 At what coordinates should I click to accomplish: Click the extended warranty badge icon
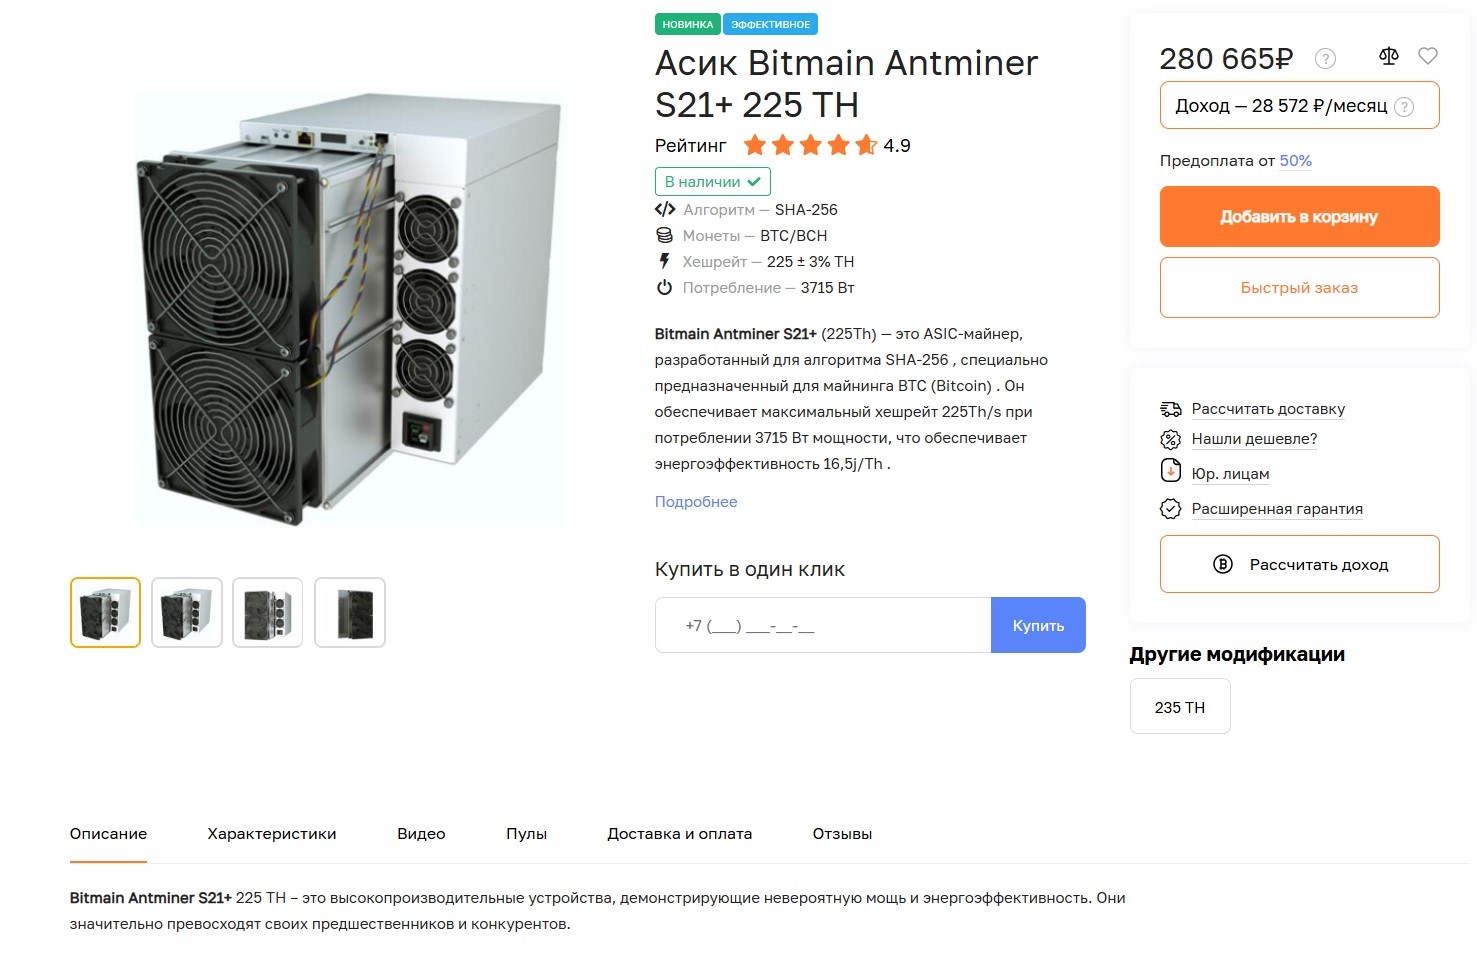(1170, 509)
